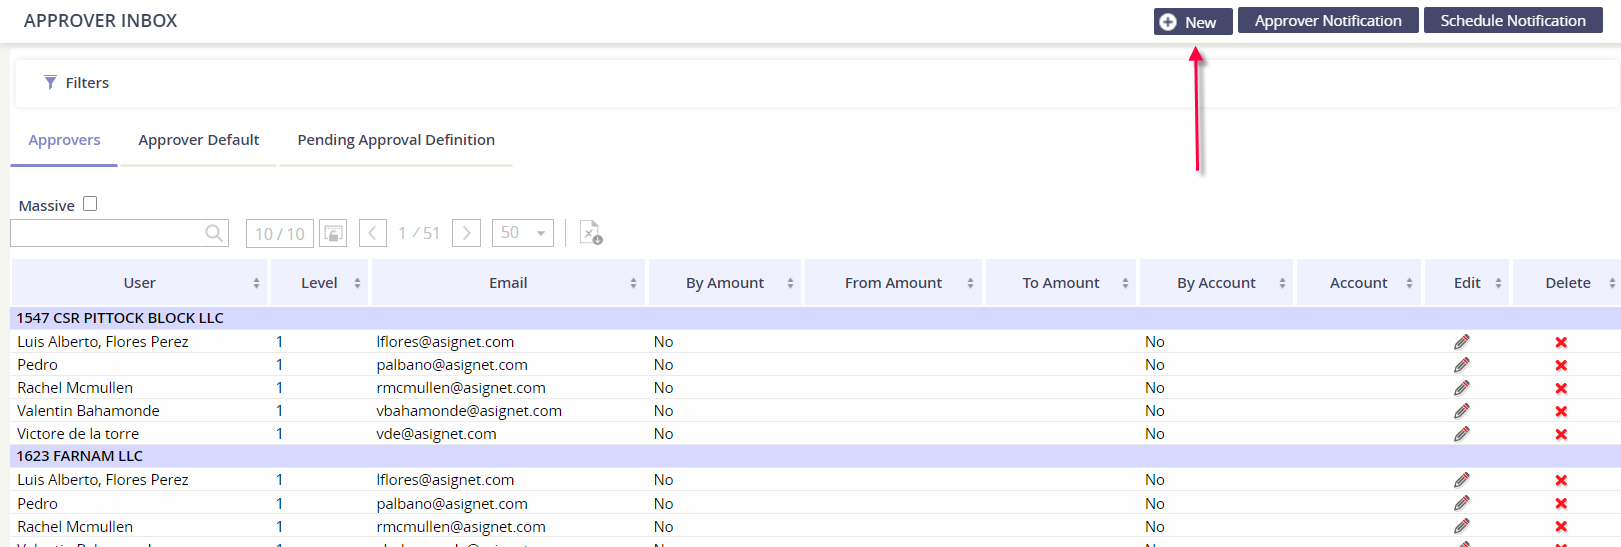
Task: Click the New button plus icon
Action: point(1167,22)
